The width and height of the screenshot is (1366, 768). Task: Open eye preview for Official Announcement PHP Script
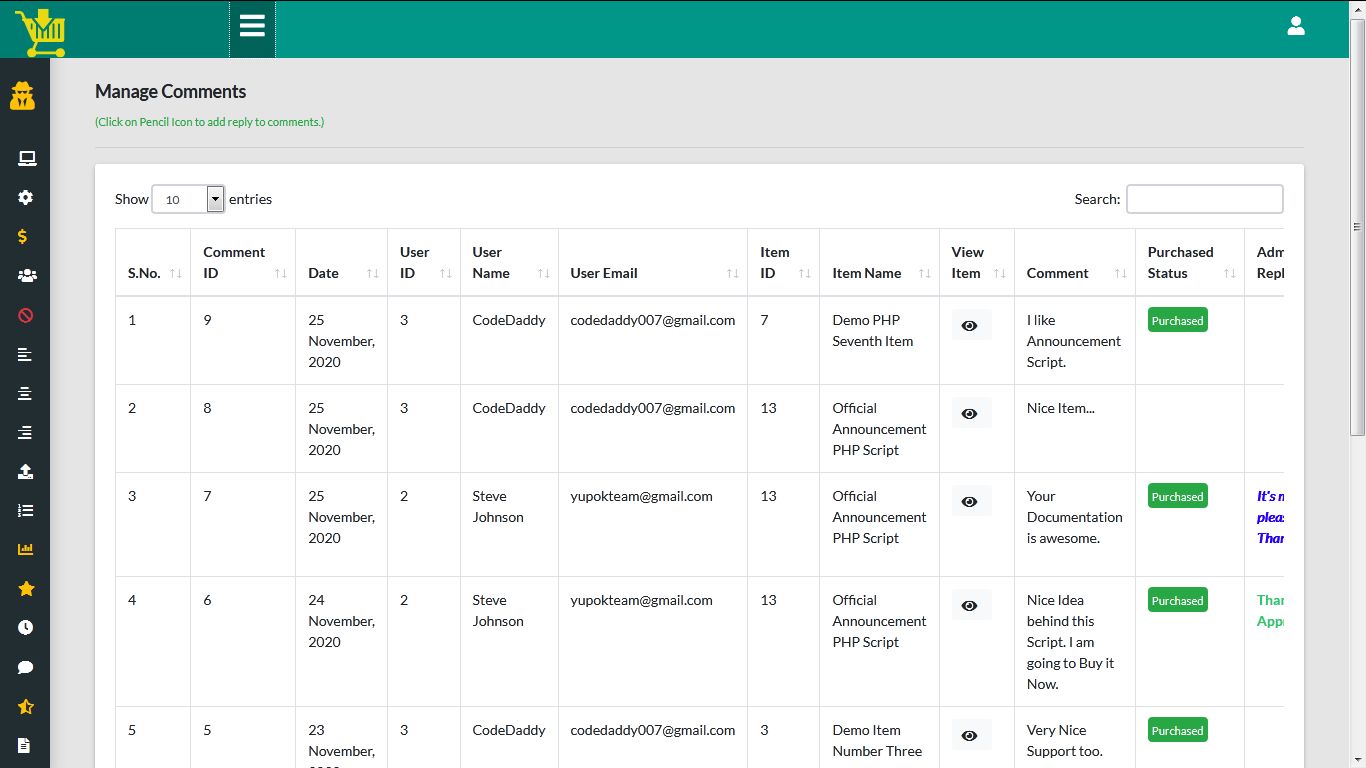[969, 413]
